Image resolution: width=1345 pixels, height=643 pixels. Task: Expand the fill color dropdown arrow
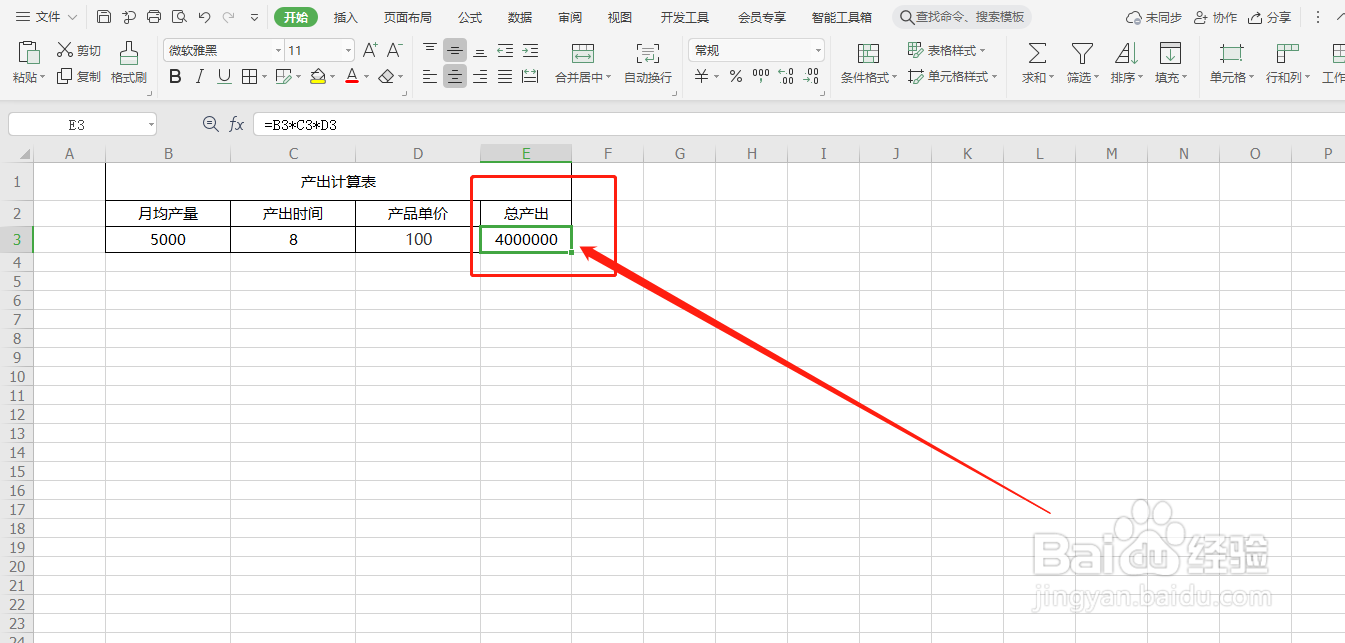coord(332,77)
